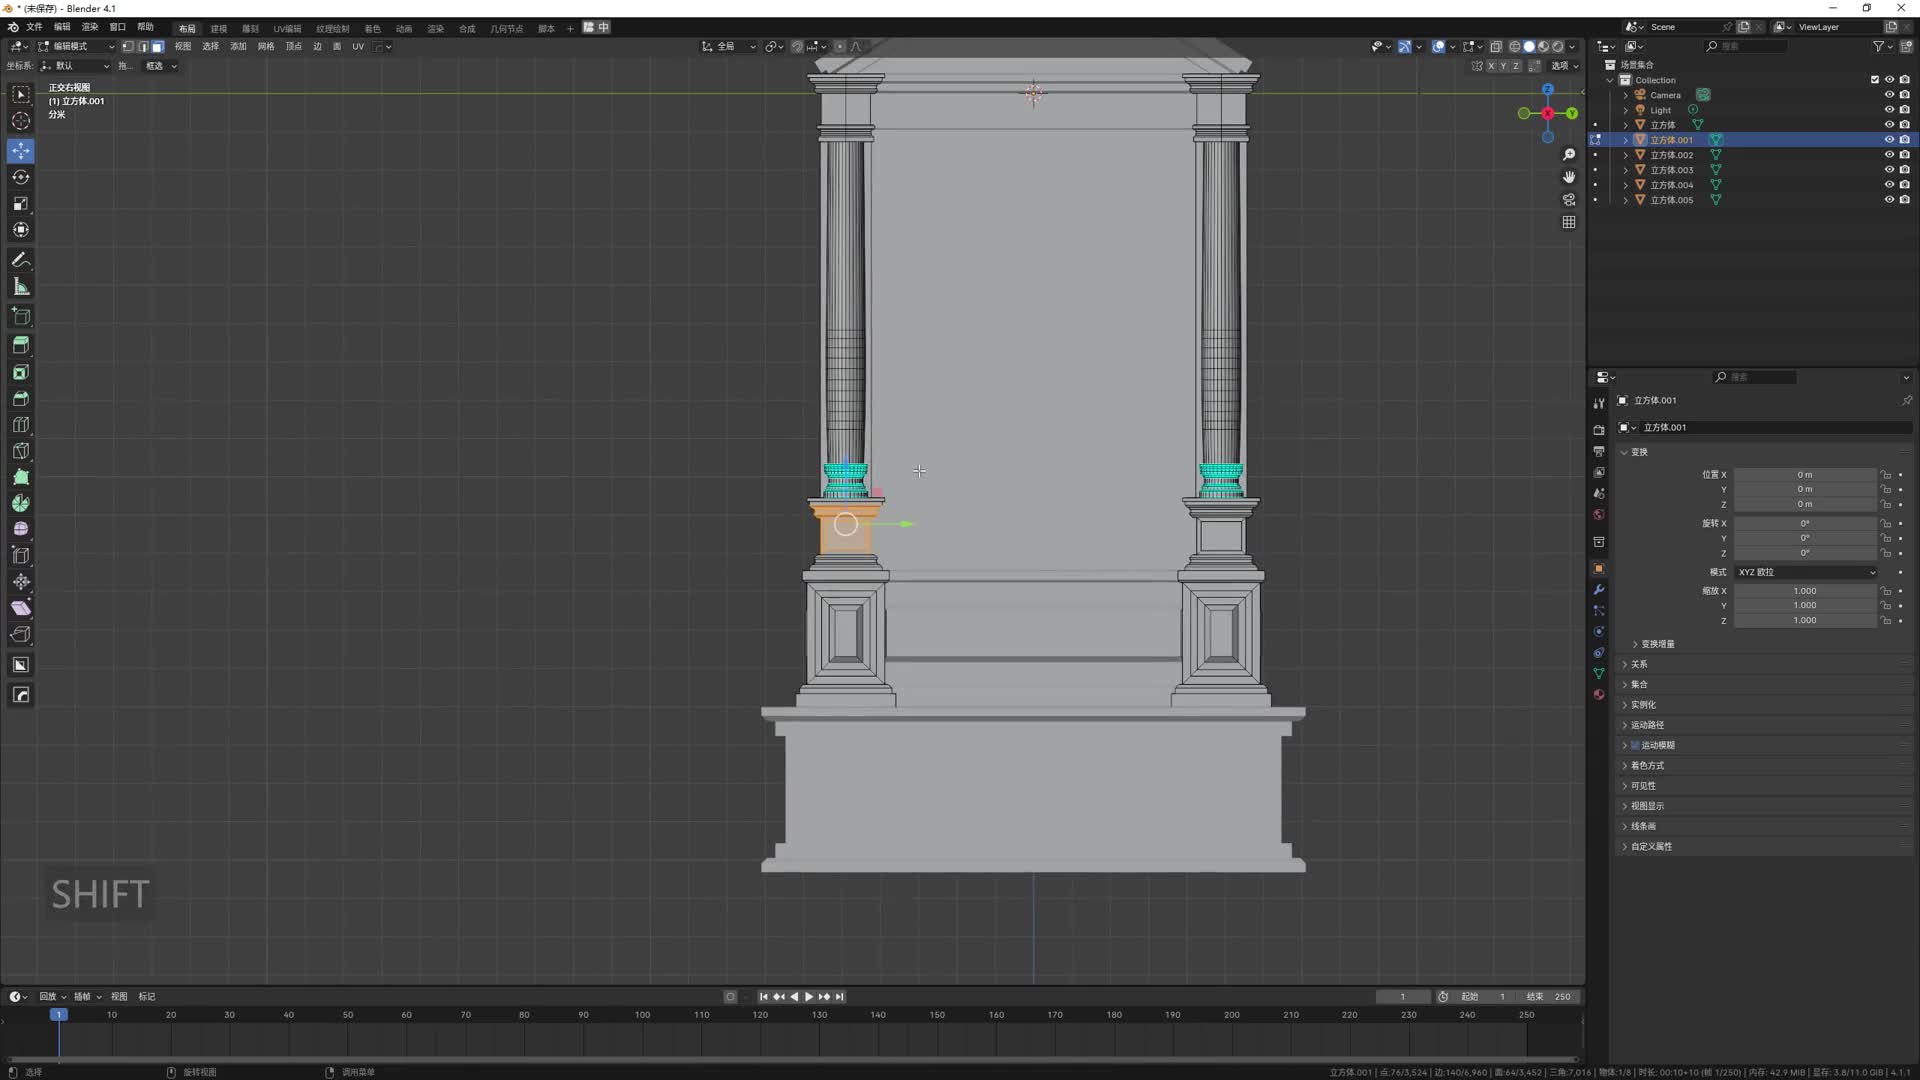The width and height of the screenshot is (1920, 1080).
Task: Activate the Annotate pencil tool
Action: pos(20,260)
